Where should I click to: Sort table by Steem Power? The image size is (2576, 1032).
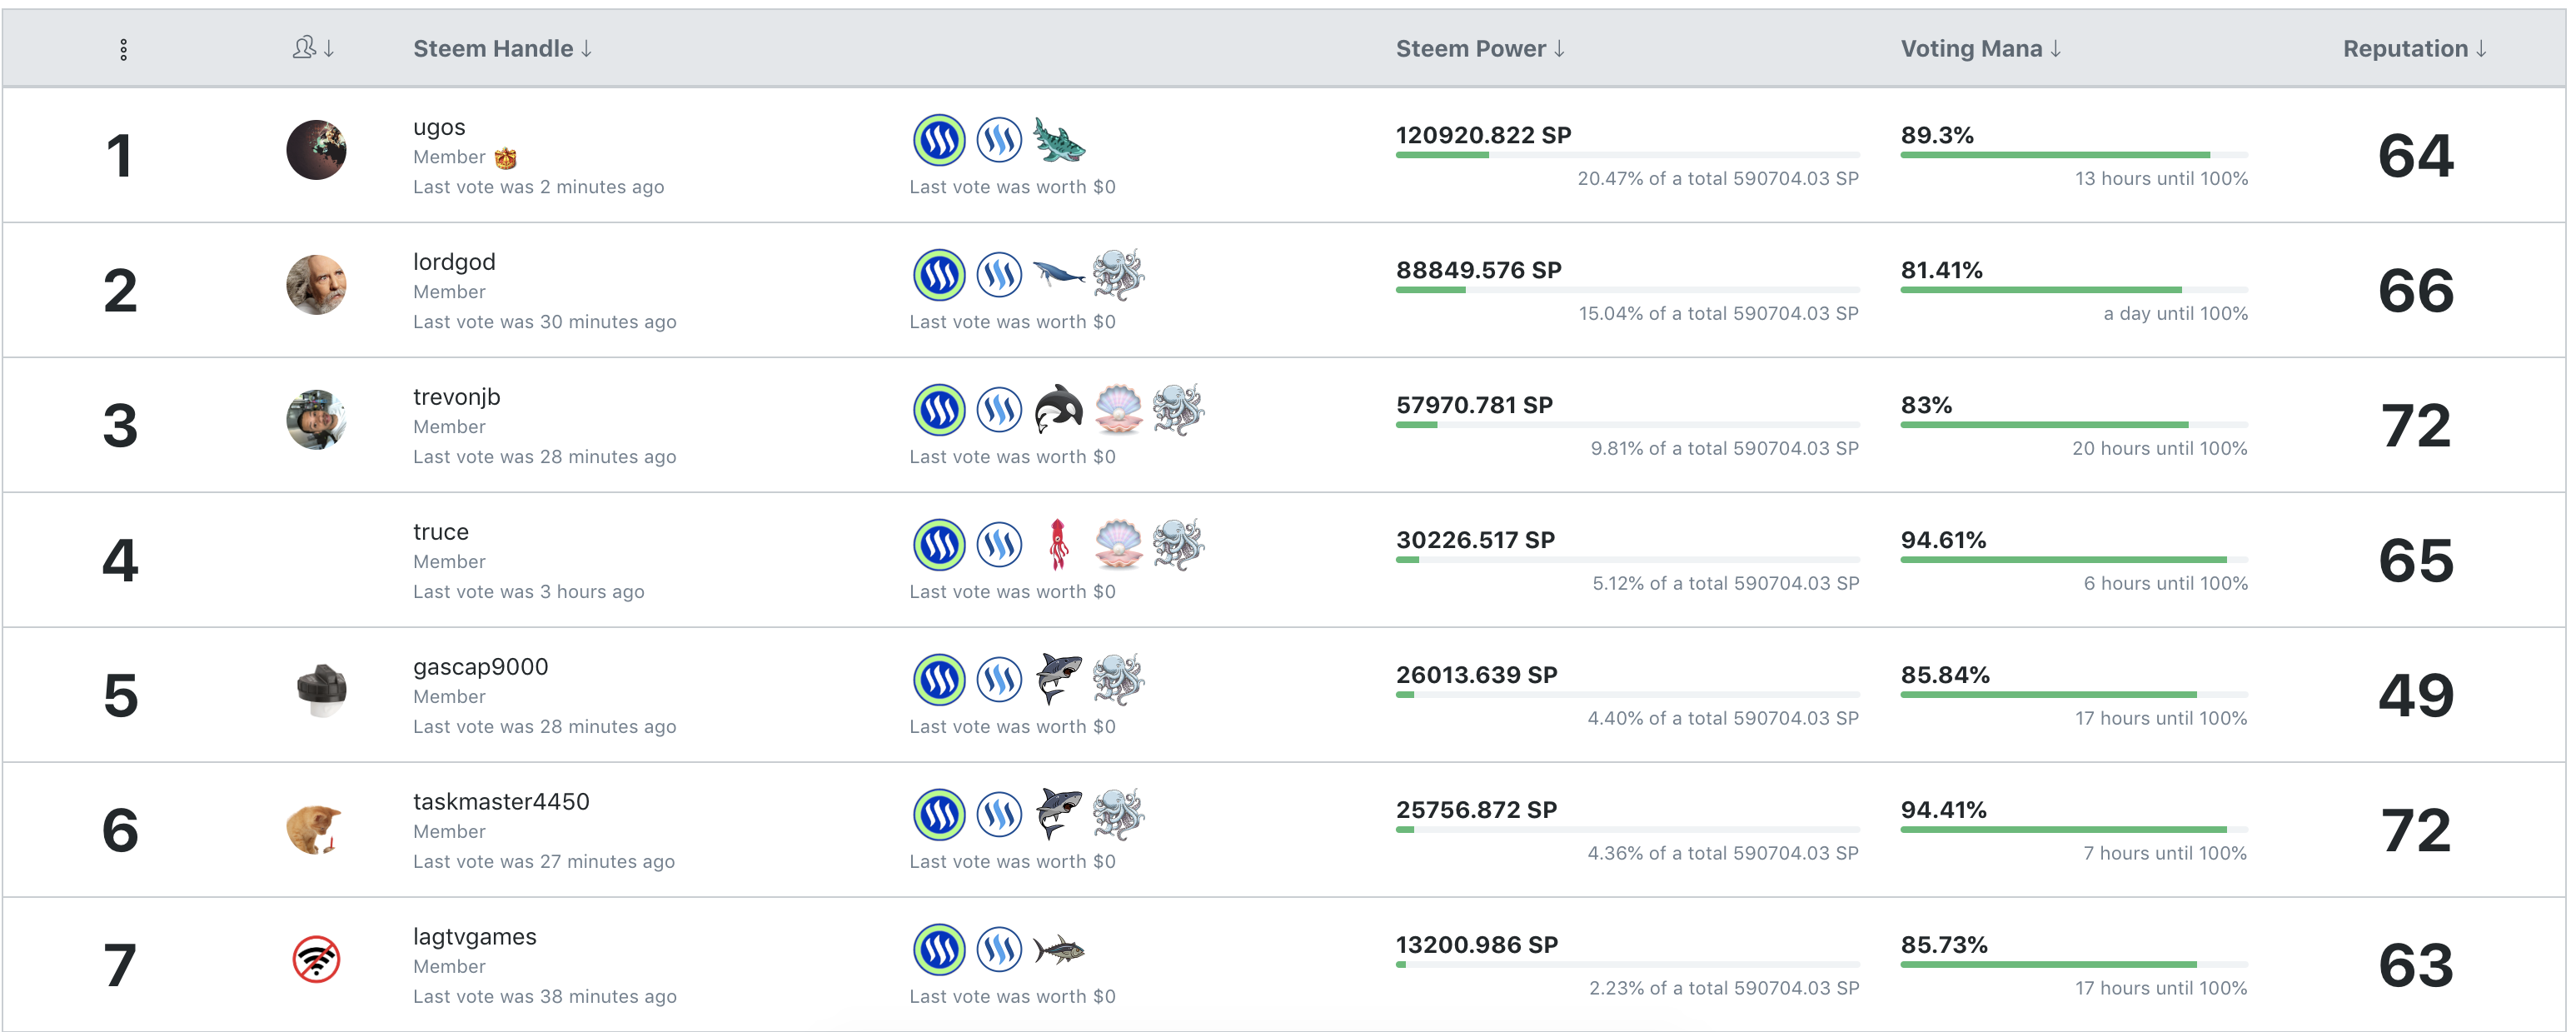pos(1479,48)
